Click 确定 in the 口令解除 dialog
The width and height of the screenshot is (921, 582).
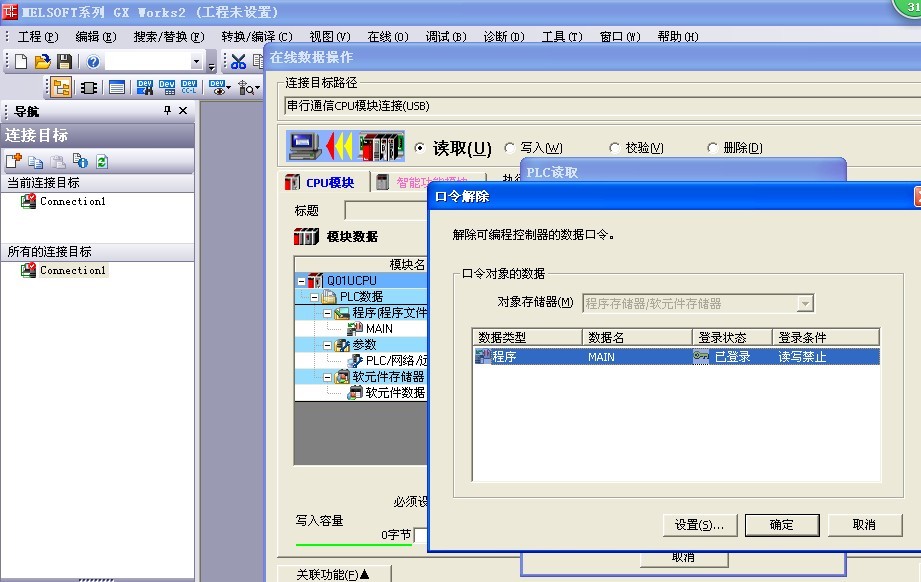(782, 524)
